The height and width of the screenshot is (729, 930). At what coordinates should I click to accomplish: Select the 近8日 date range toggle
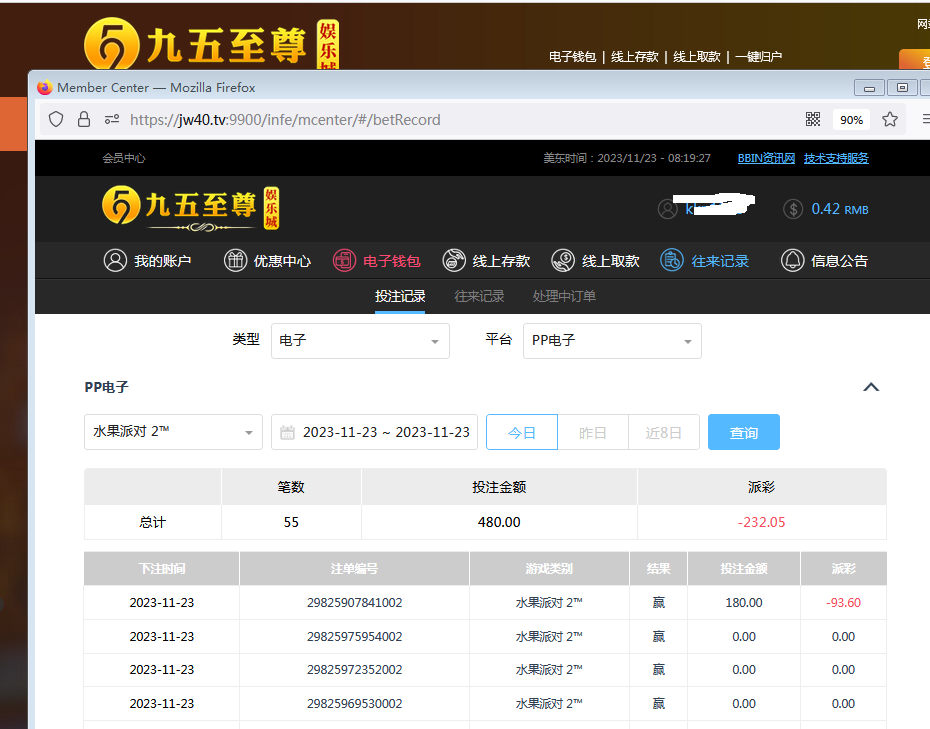coord(664,433)
